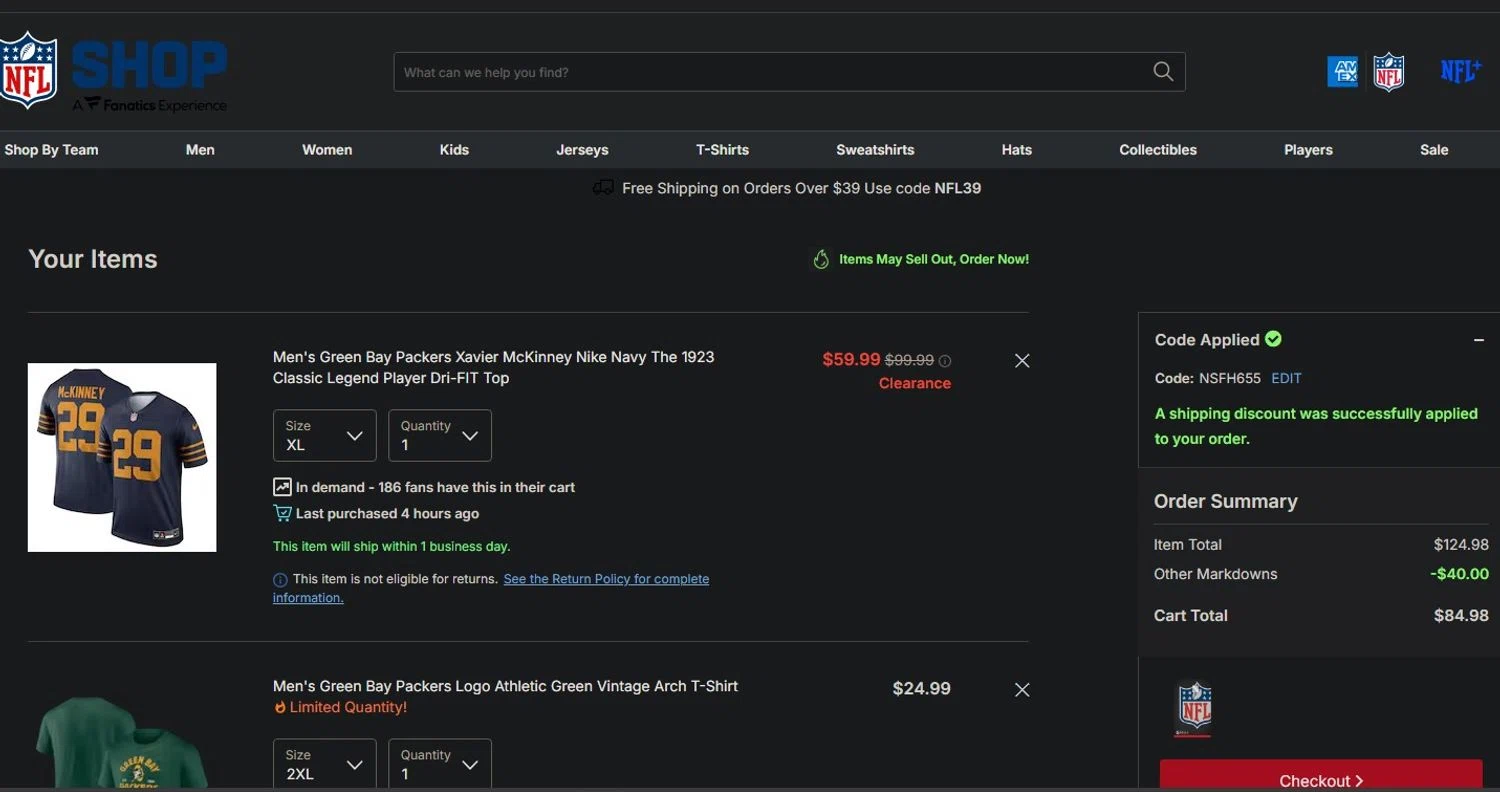
Task: Click the search input field
Action: (789, 72)
